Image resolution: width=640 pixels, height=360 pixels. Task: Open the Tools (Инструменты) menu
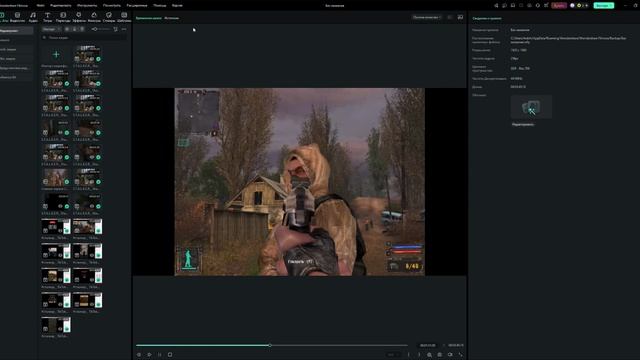point(87,6)
